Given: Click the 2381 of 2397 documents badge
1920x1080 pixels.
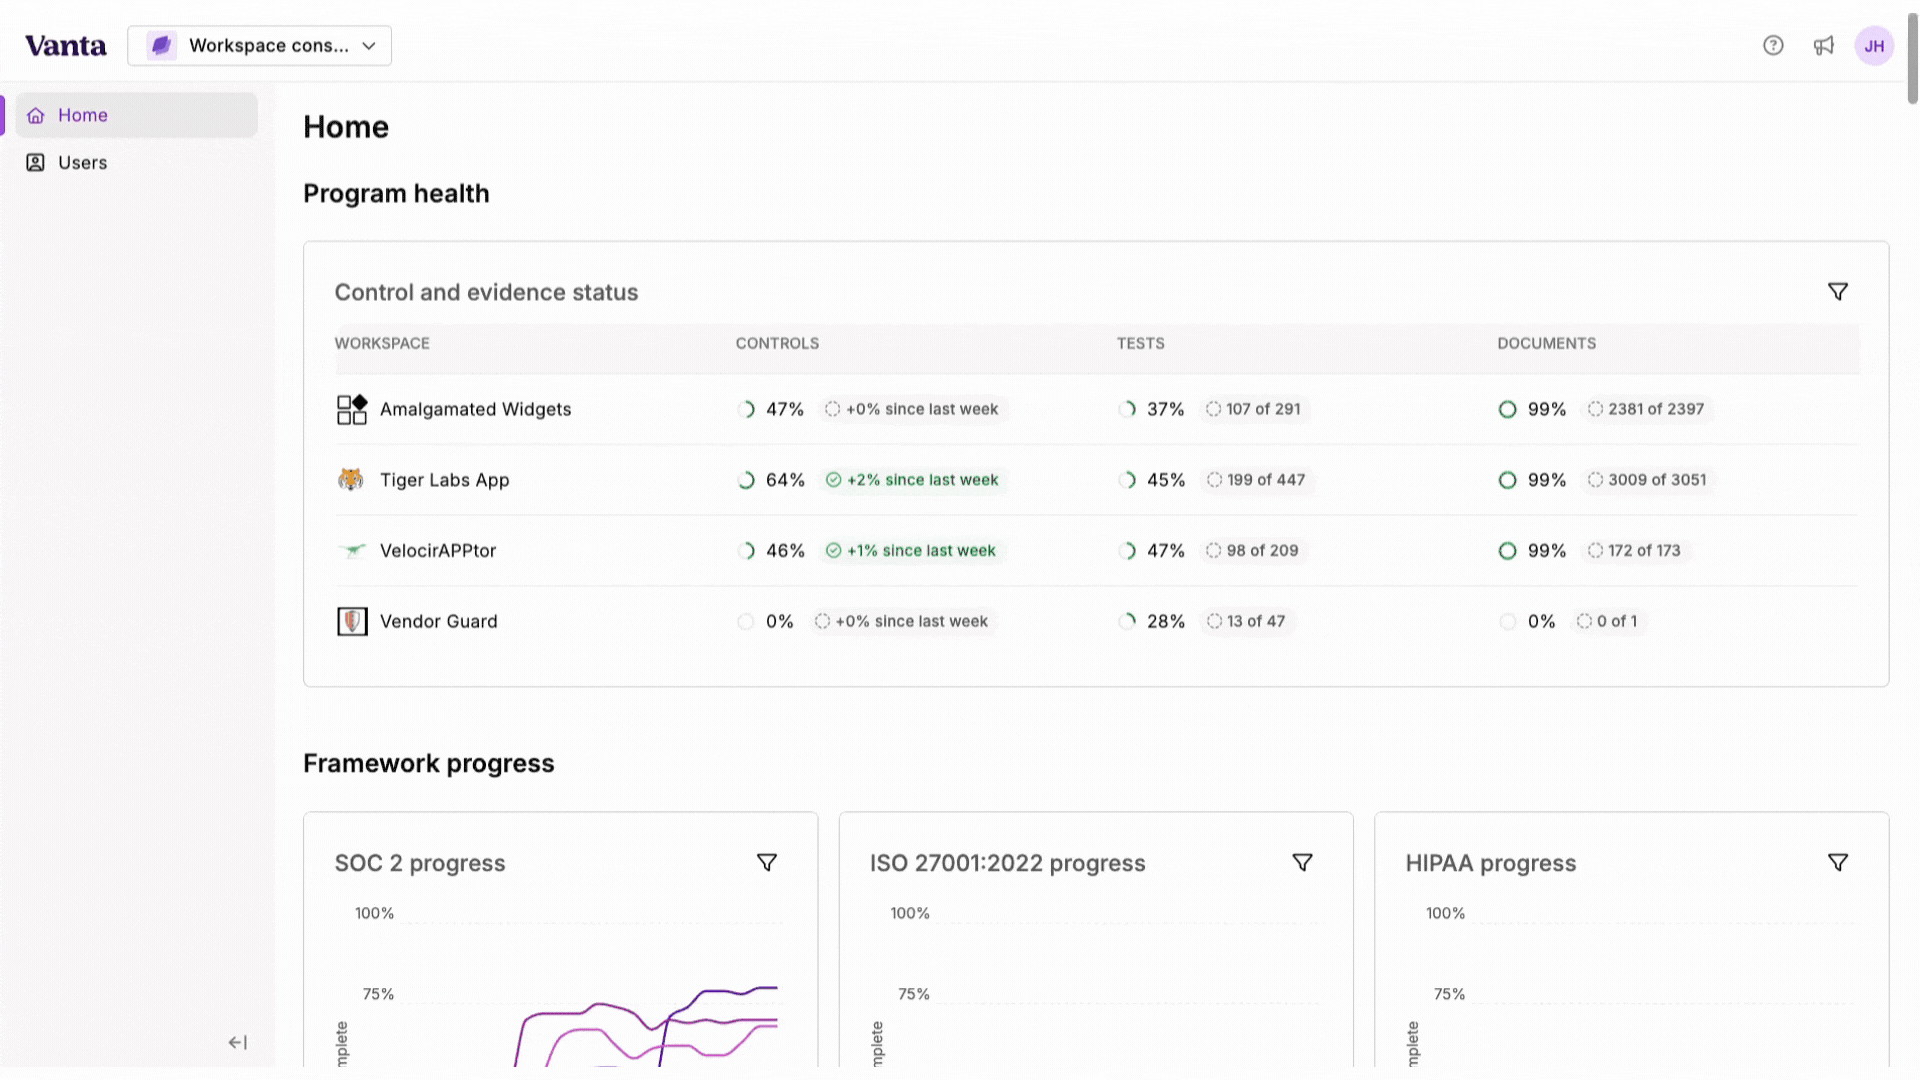Looking at the screenshot, I should [1646, 409].
